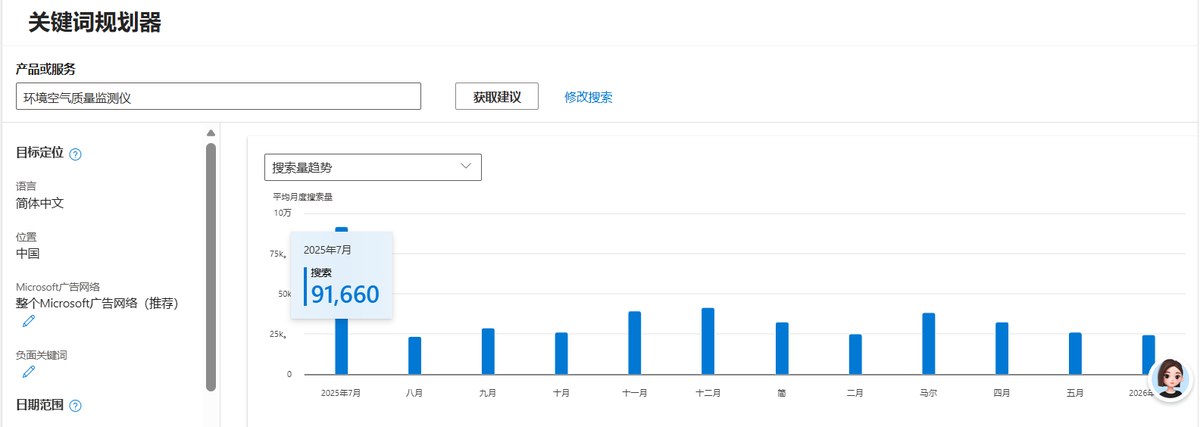Click the 九月 bar in chart
Viewport: 1200px width, 427px height.
pyautogui.click(x=488, y=351)
